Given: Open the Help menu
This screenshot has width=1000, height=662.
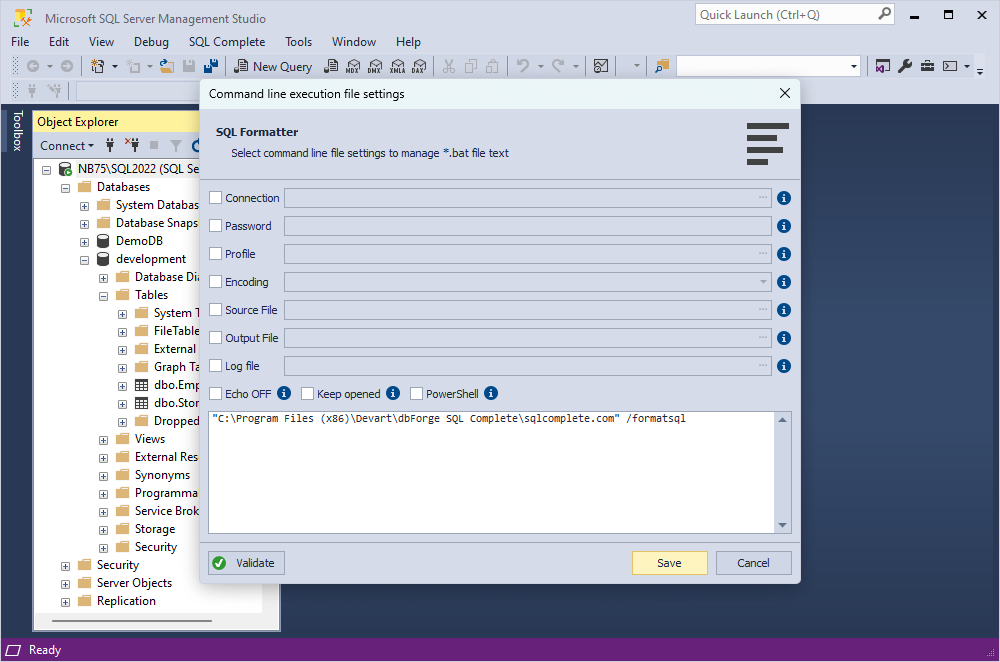Looking at the screenshot, I should pyautogui.click(x=408, y=41).
